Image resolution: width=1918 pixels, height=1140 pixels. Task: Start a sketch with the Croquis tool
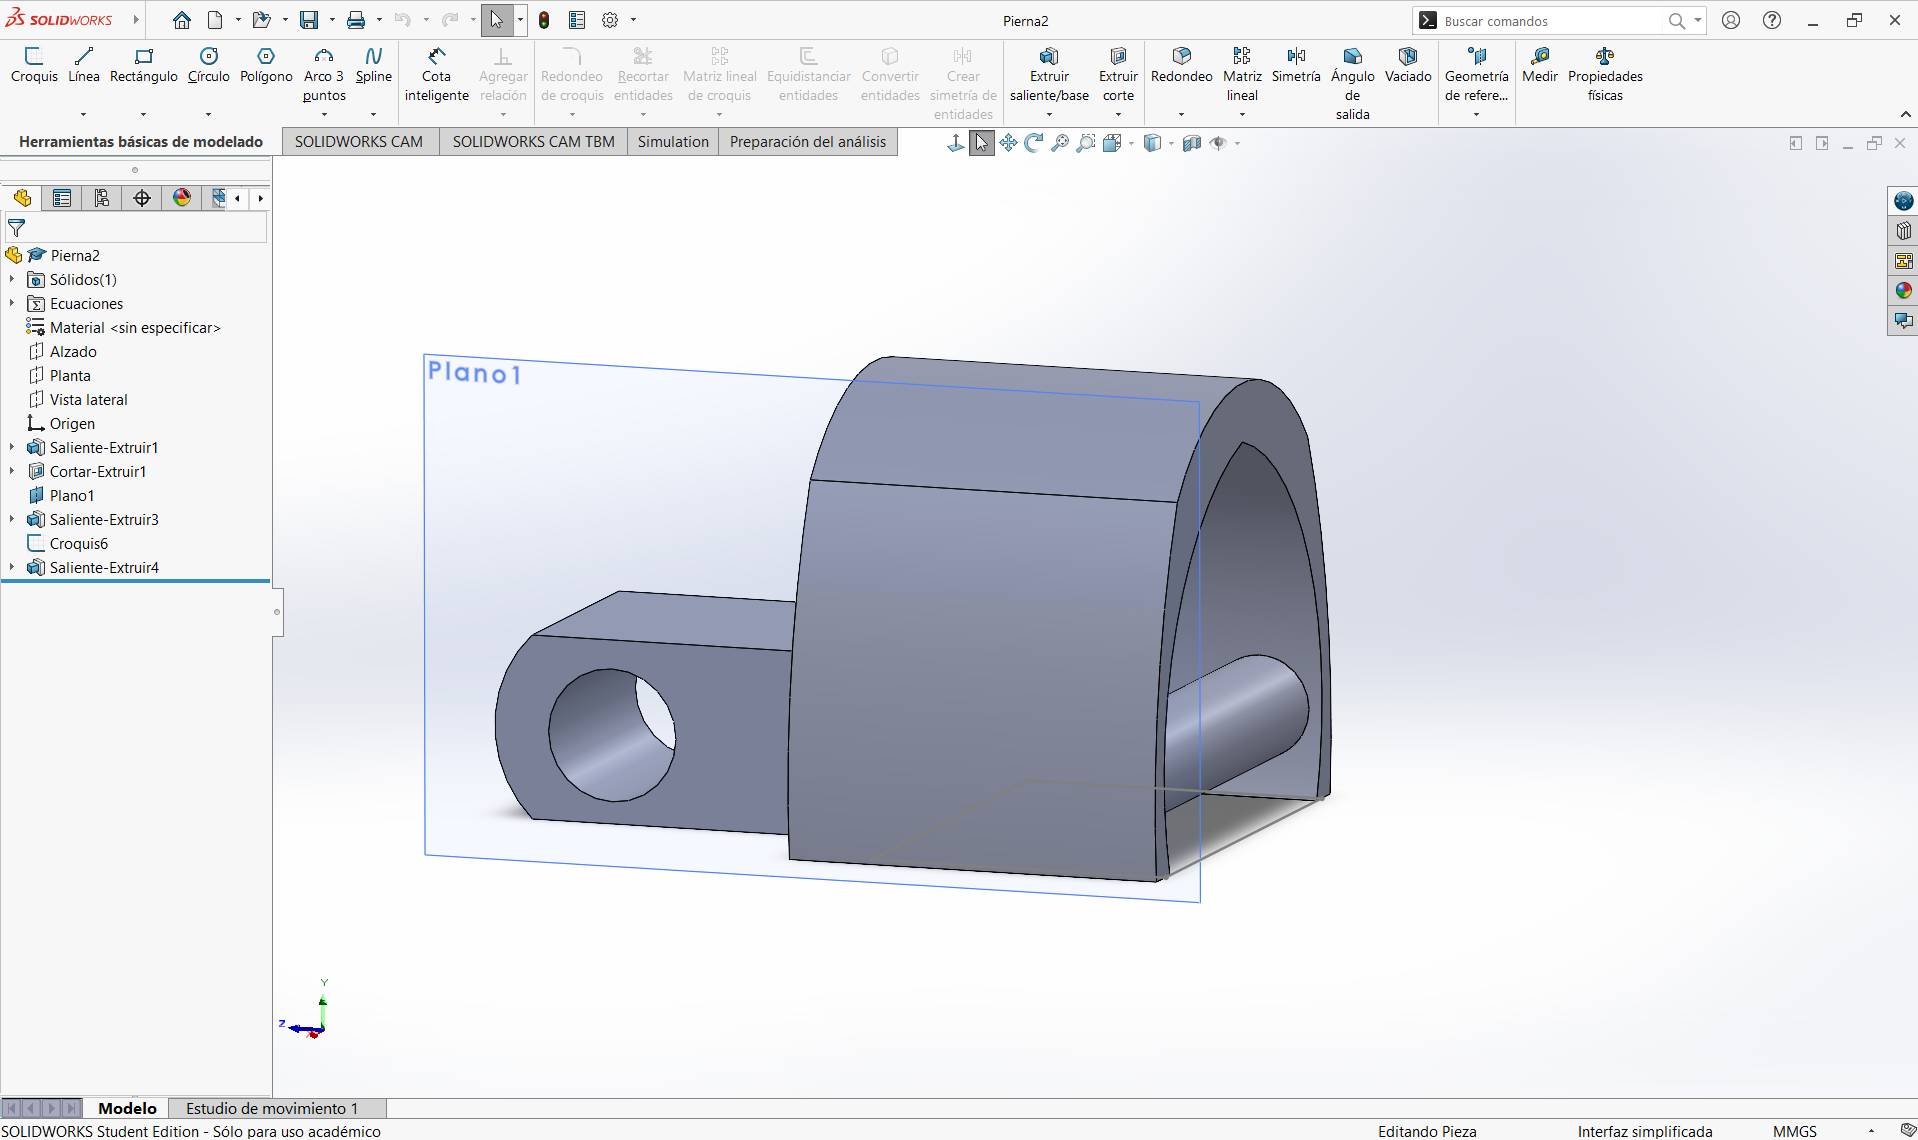(x=34, y=65)
